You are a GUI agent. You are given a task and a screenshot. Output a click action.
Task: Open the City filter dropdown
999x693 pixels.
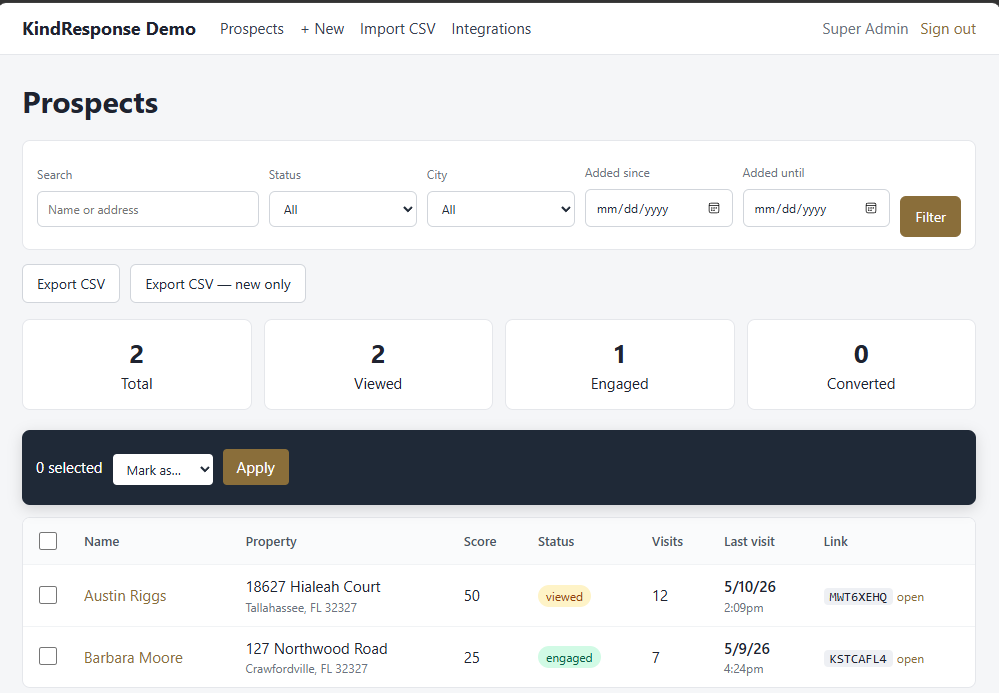(x=501, y=209)
